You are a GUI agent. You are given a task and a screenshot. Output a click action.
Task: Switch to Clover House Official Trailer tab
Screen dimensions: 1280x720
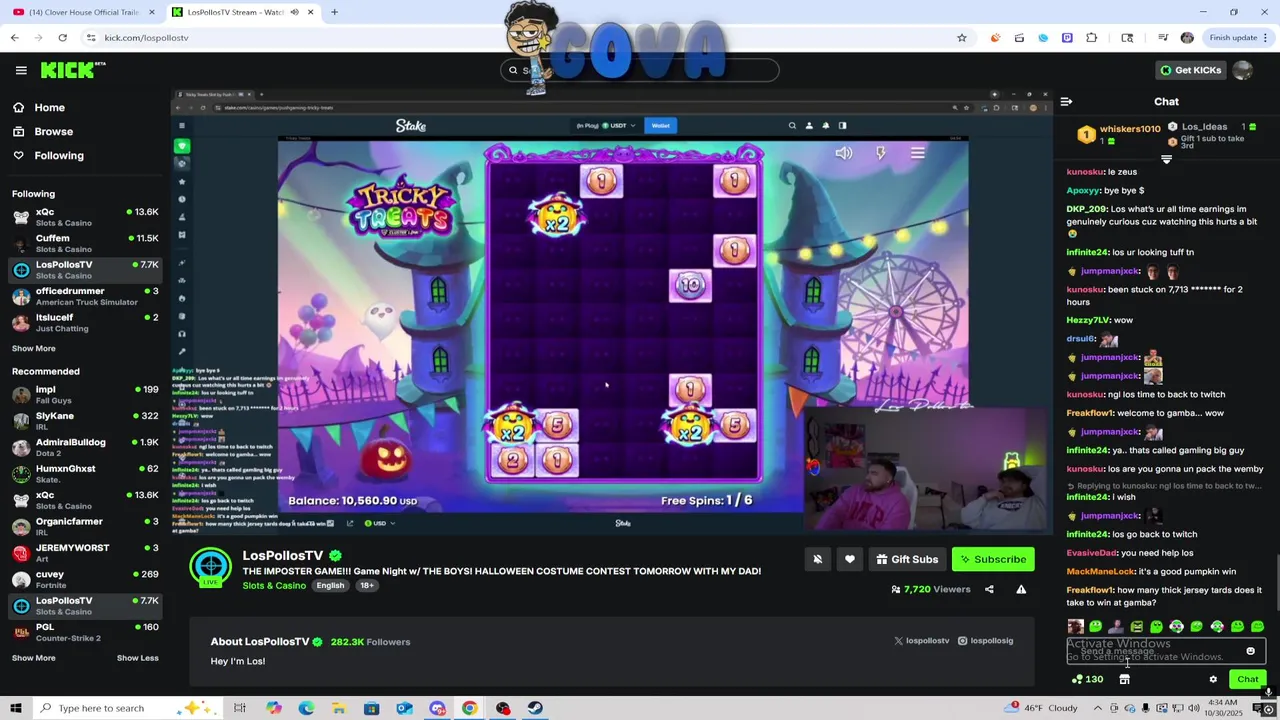tap(82, 12)
